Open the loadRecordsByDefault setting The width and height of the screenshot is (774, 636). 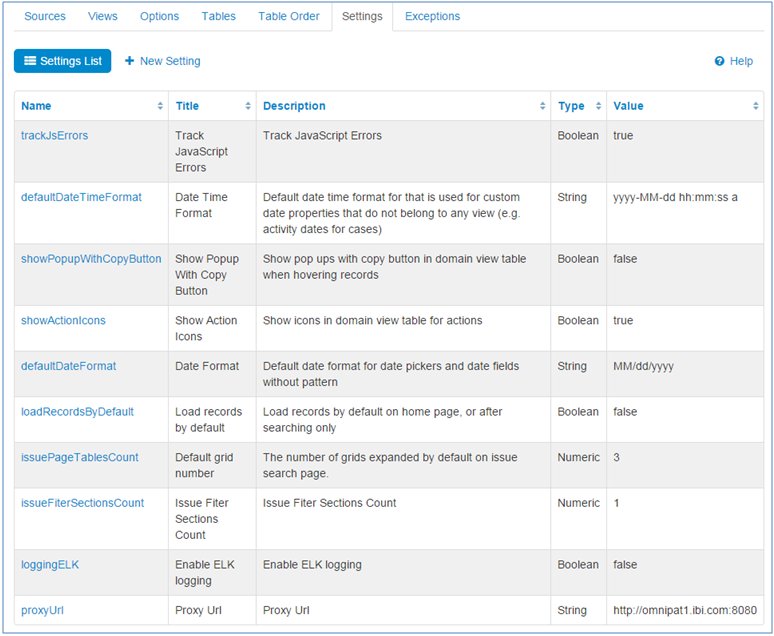[x=77, y=412]
